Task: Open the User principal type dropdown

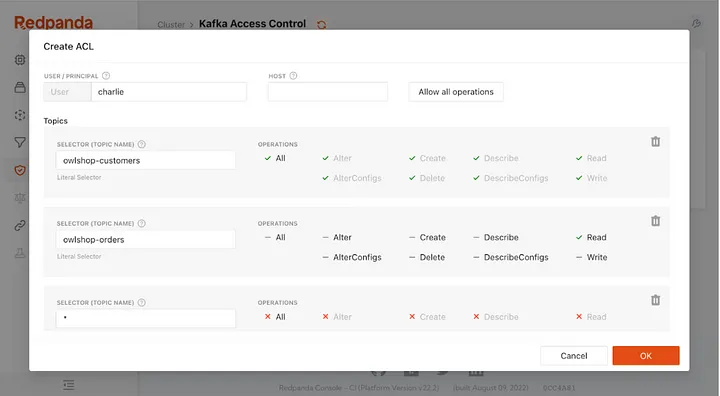Action: [68, 92]
